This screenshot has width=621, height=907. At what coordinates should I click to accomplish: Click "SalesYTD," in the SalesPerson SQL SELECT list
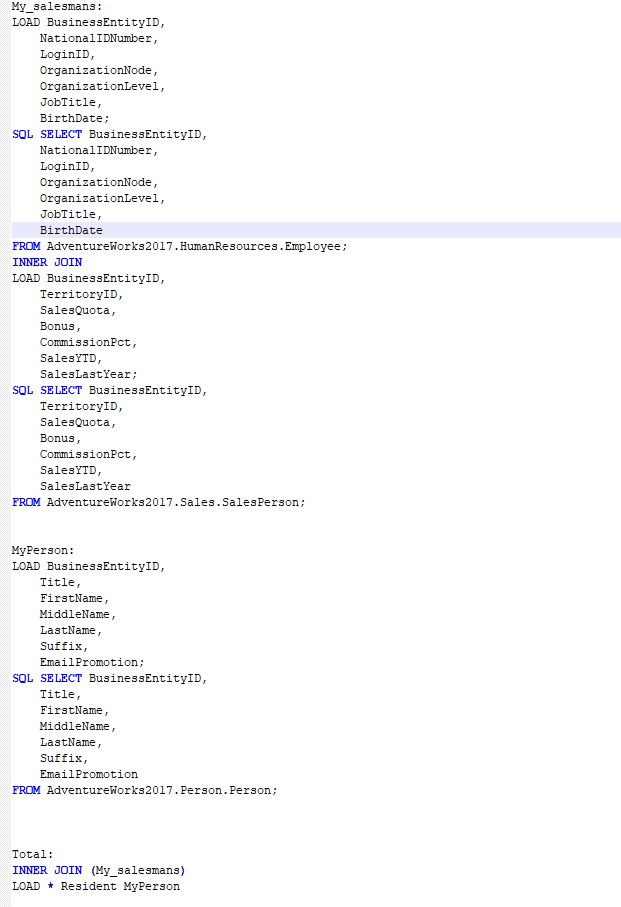click(x=71, y=471)
